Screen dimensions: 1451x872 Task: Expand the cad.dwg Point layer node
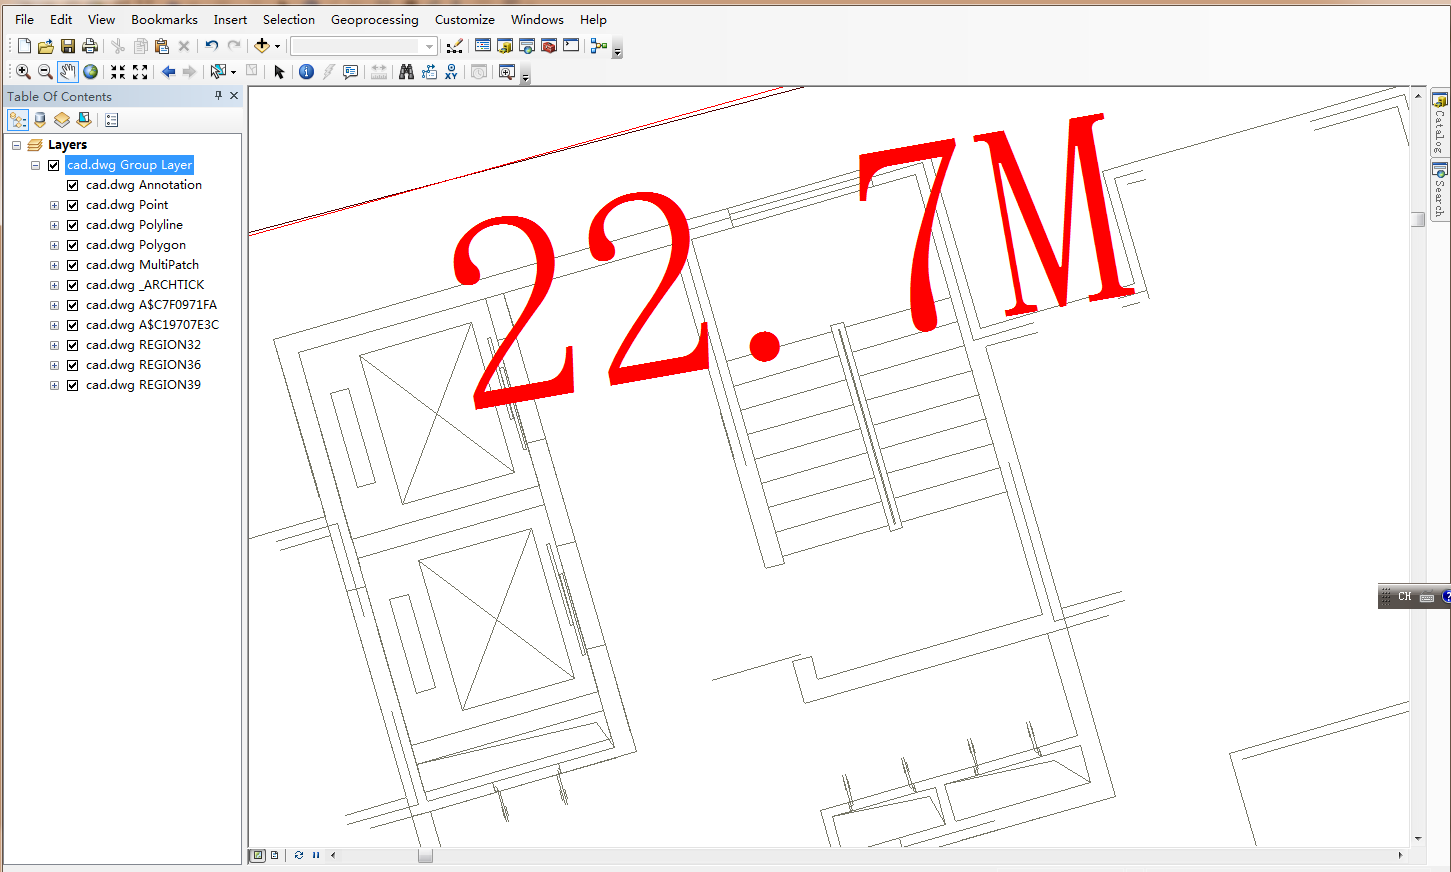[x=54, y=205]
